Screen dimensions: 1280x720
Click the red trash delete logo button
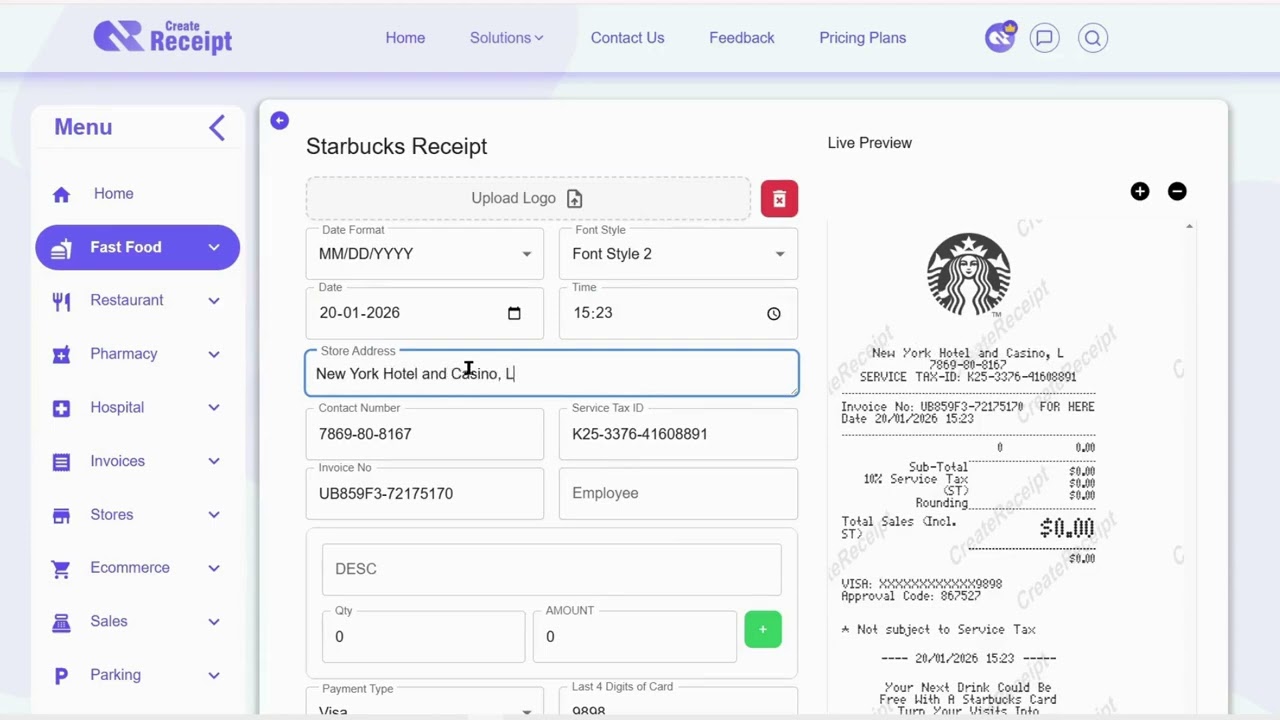(x=779, y=198)
